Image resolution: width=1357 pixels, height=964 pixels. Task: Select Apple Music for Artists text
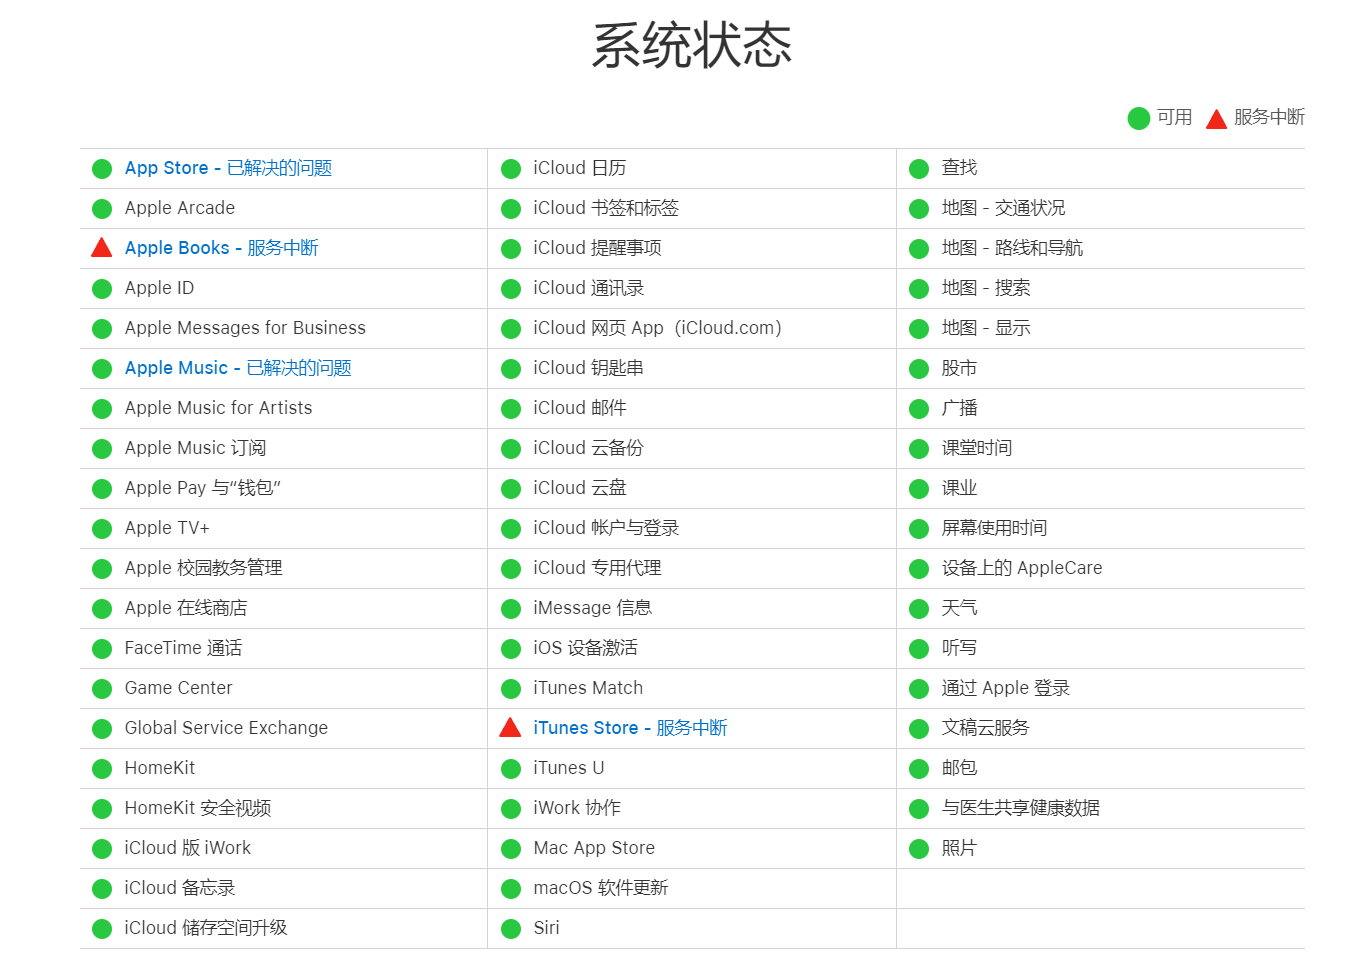pos(218,408)
